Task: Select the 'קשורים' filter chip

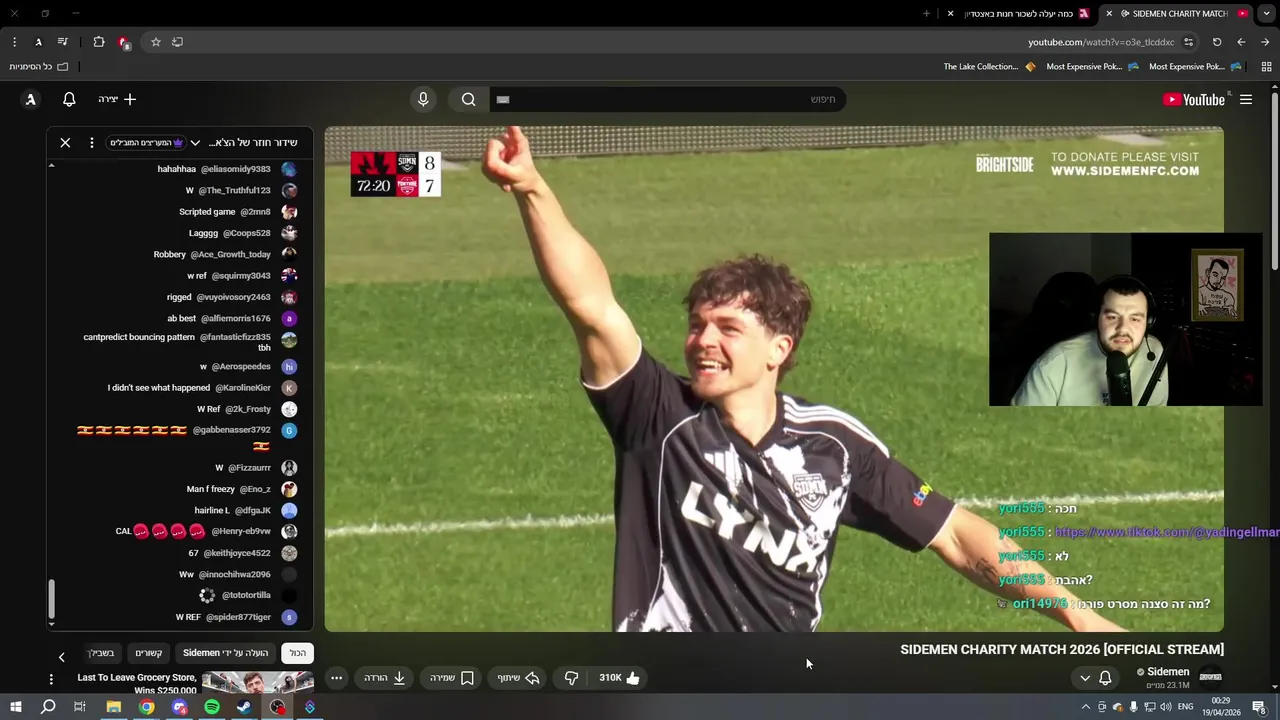Action: pos(149,653)
